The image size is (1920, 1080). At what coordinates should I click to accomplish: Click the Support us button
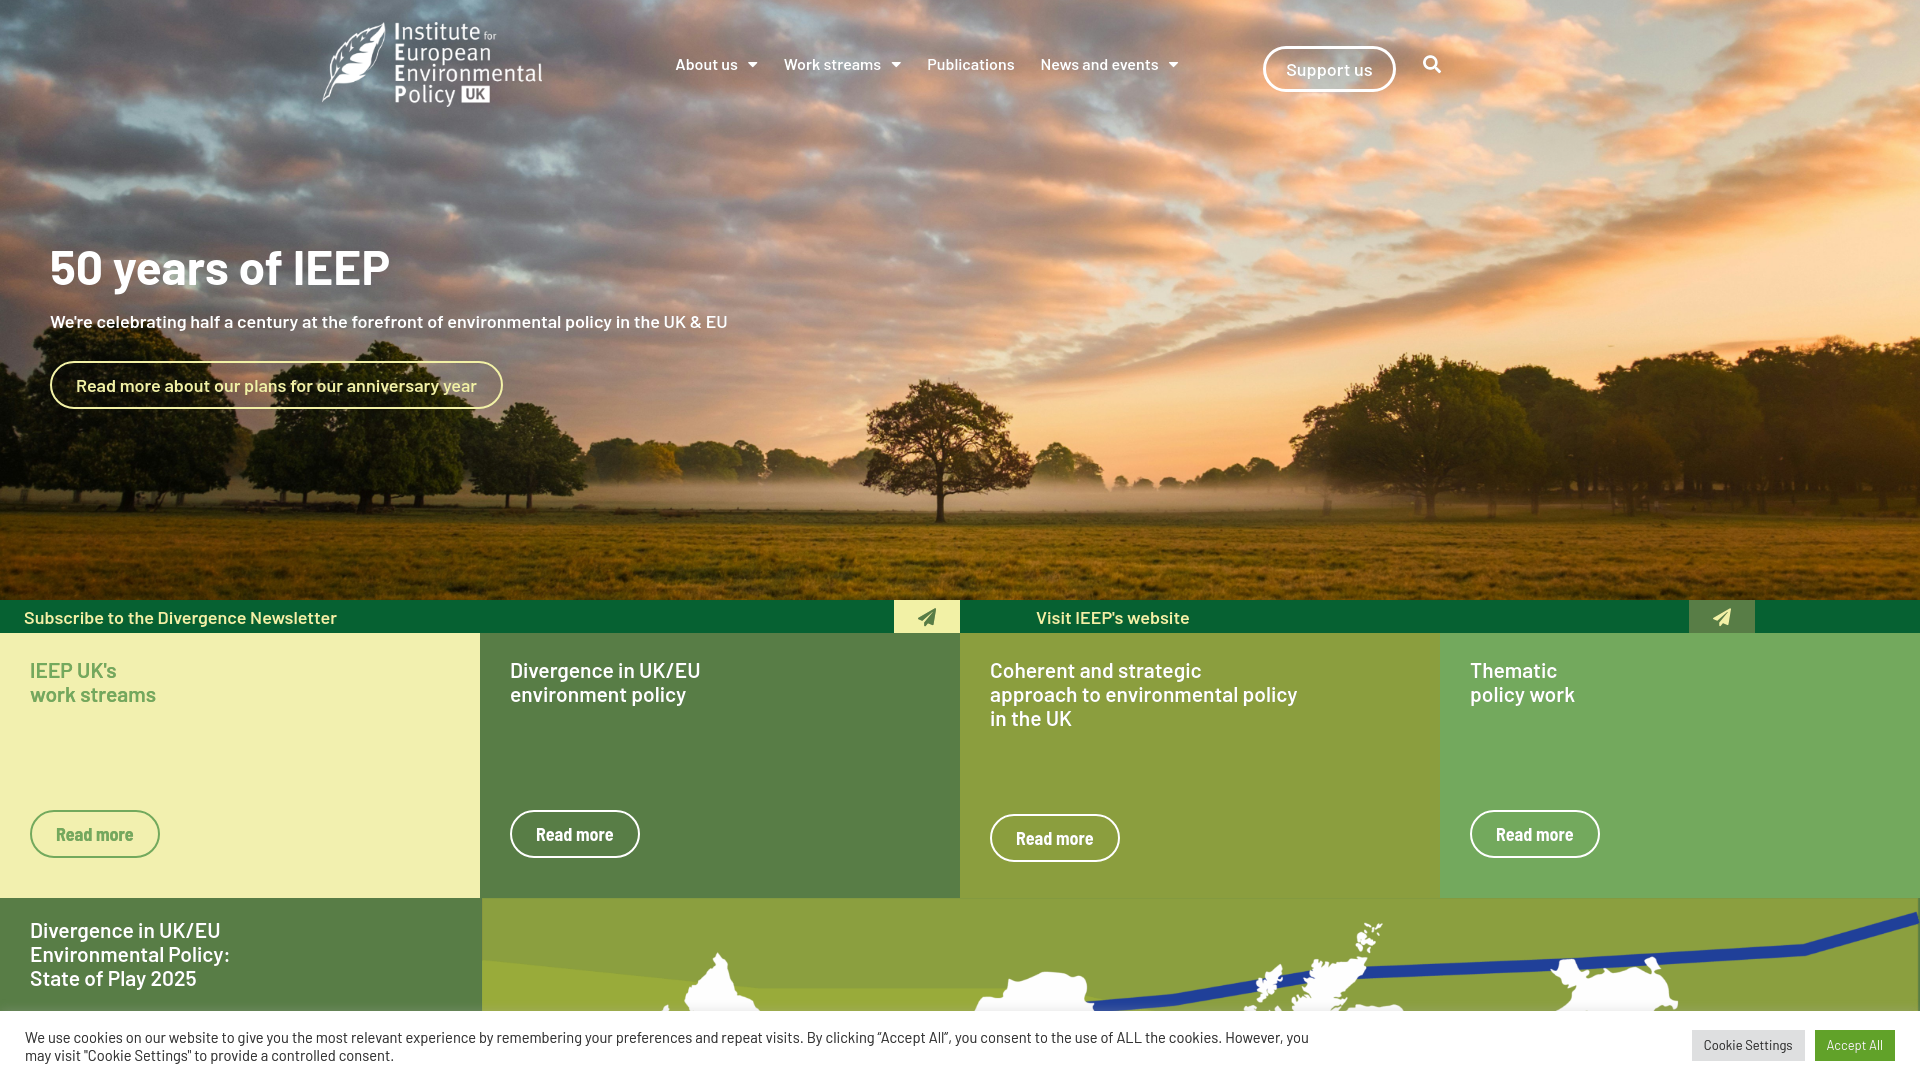coord(1329,69)
